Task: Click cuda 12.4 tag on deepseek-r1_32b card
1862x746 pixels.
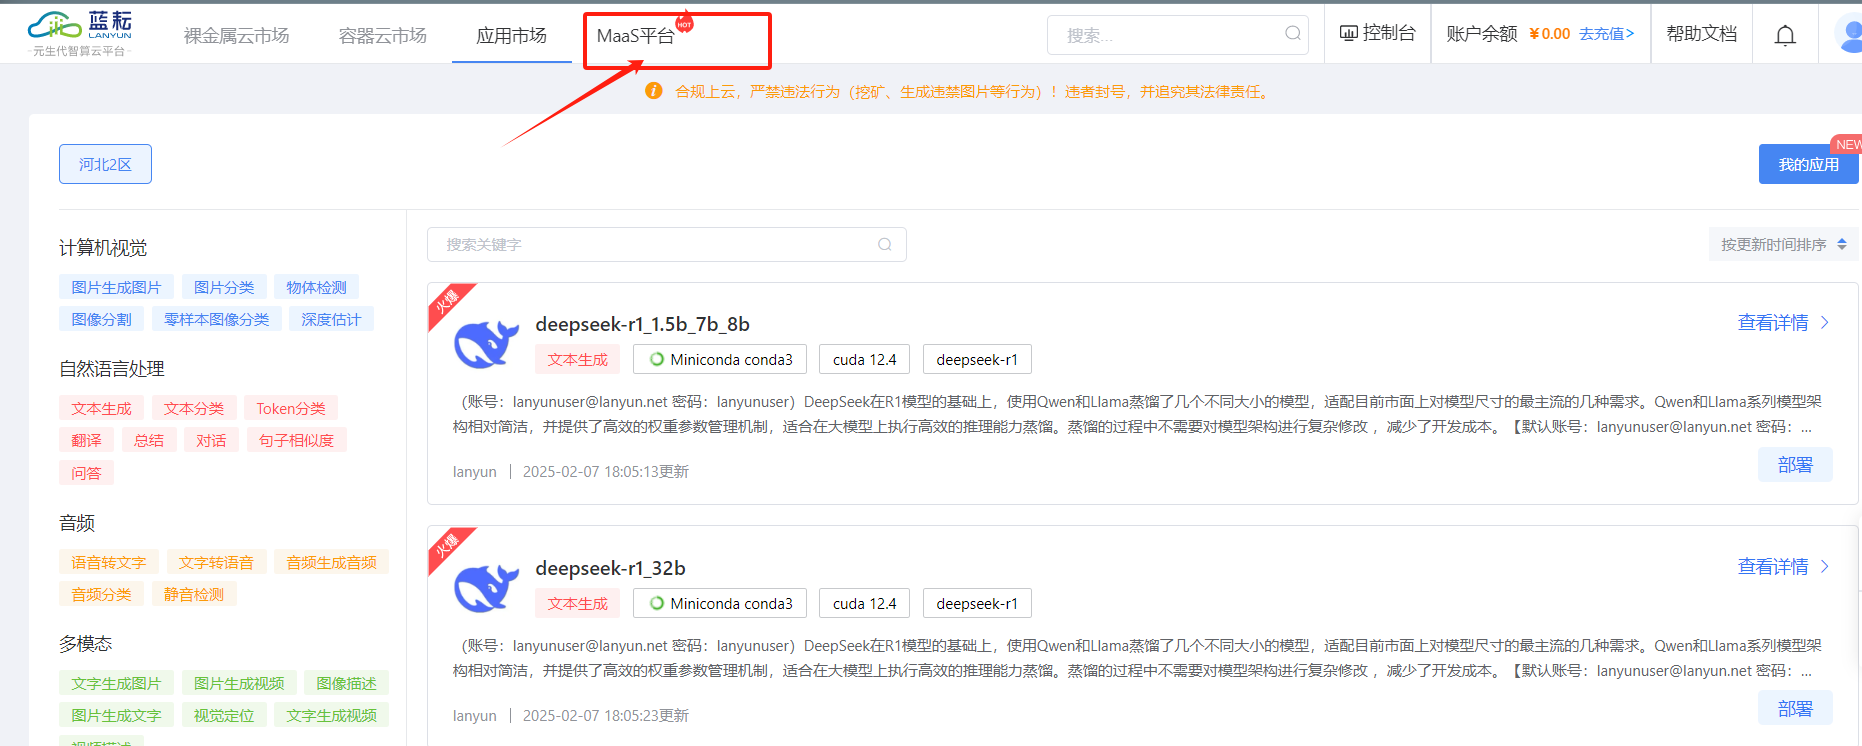Action: (x=864, y=603)
